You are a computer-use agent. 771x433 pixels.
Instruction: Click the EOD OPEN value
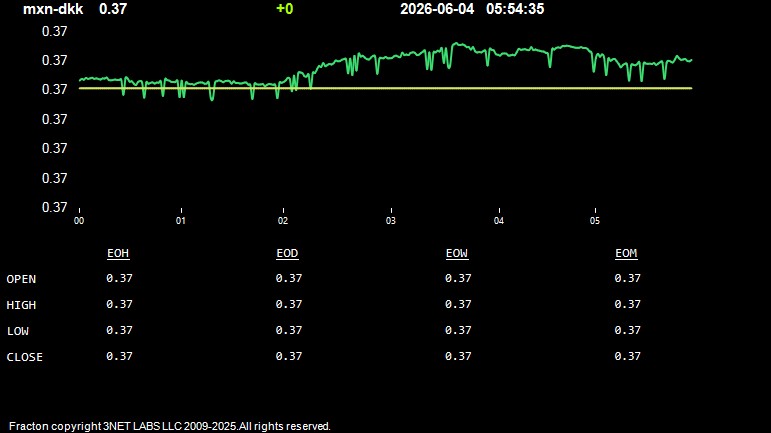[289, 278]
